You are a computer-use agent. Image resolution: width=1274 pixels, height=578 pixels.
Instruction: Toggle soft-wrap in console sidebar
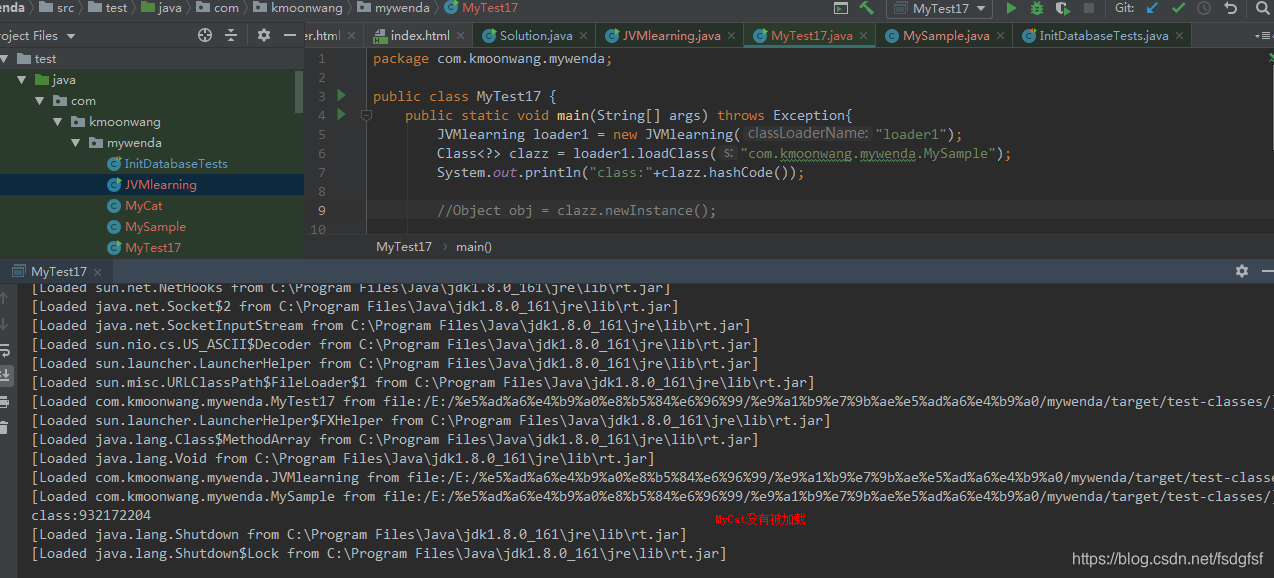pos(5,350)
